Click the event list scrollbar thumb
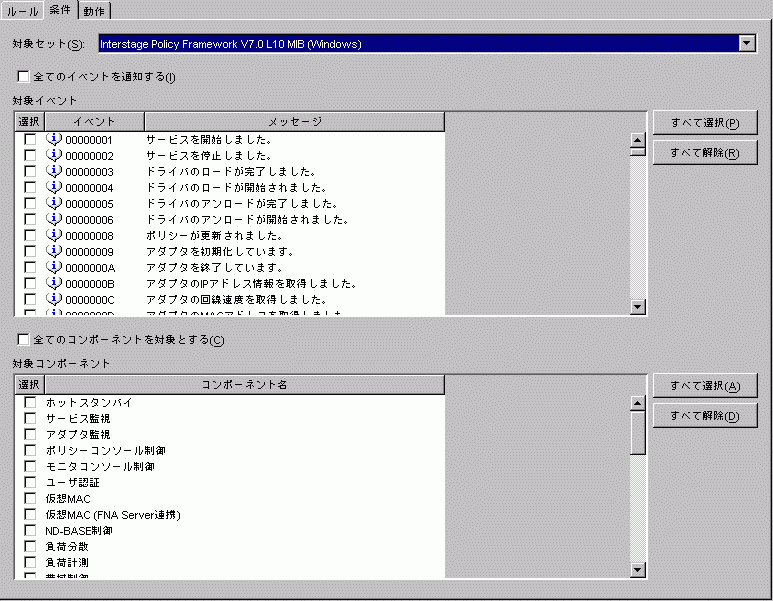773x601 pixels. point(637,152)
